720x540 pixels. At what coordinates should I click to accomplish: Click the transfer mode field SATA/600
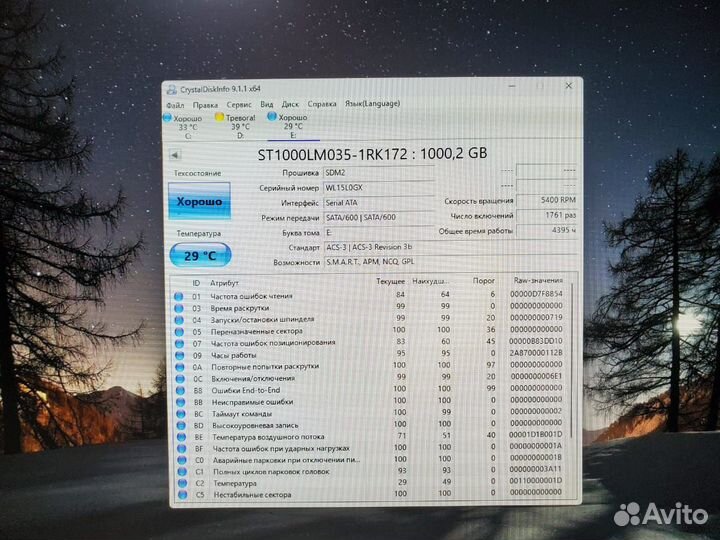tap(378, 217)
